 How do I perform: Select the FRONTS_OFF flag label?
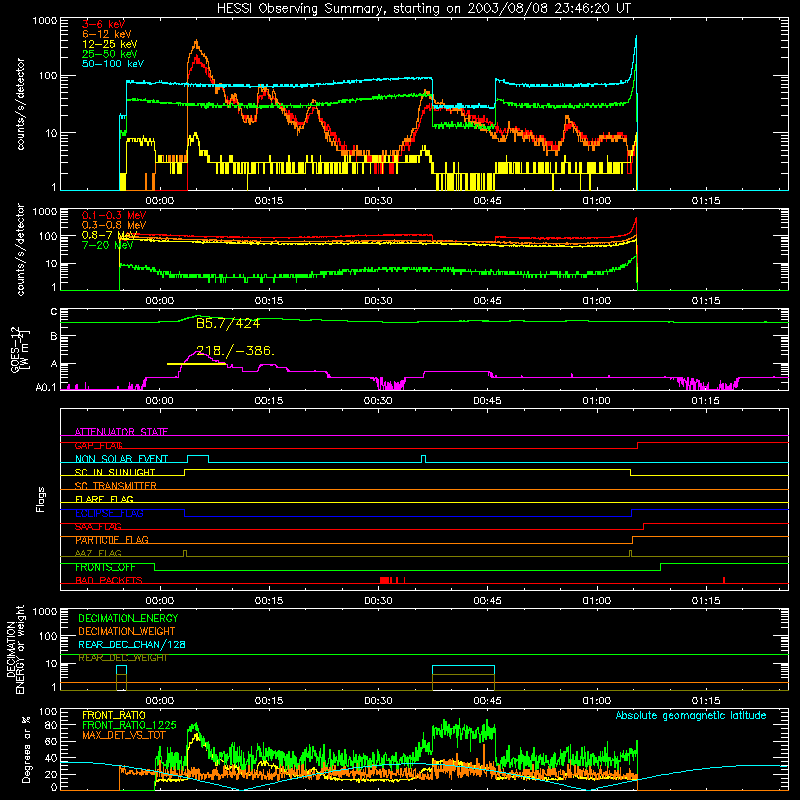click(105, 567)
